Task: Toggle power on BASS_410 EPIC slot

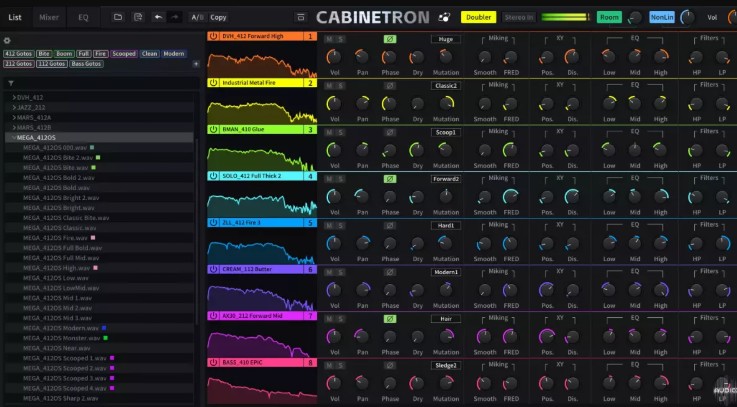Action: [x=213, y=362]
